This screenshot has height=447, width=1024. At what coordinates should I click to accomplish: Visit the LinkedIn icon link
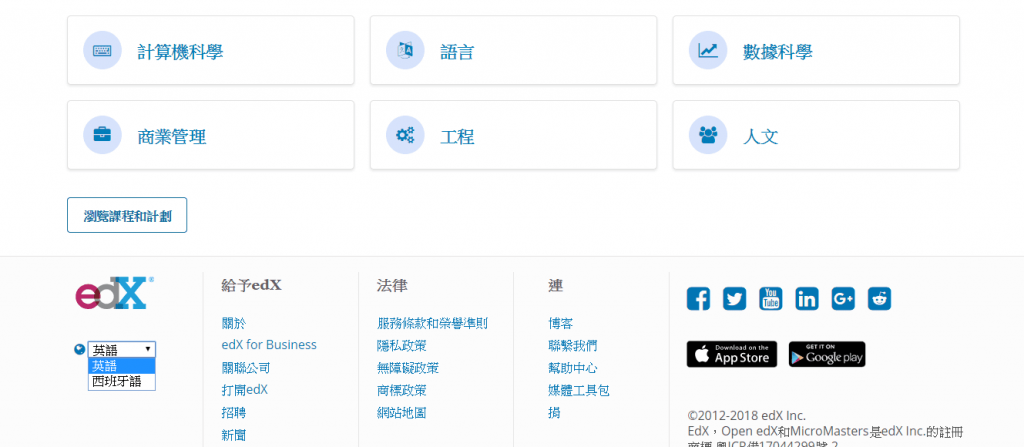807,299
